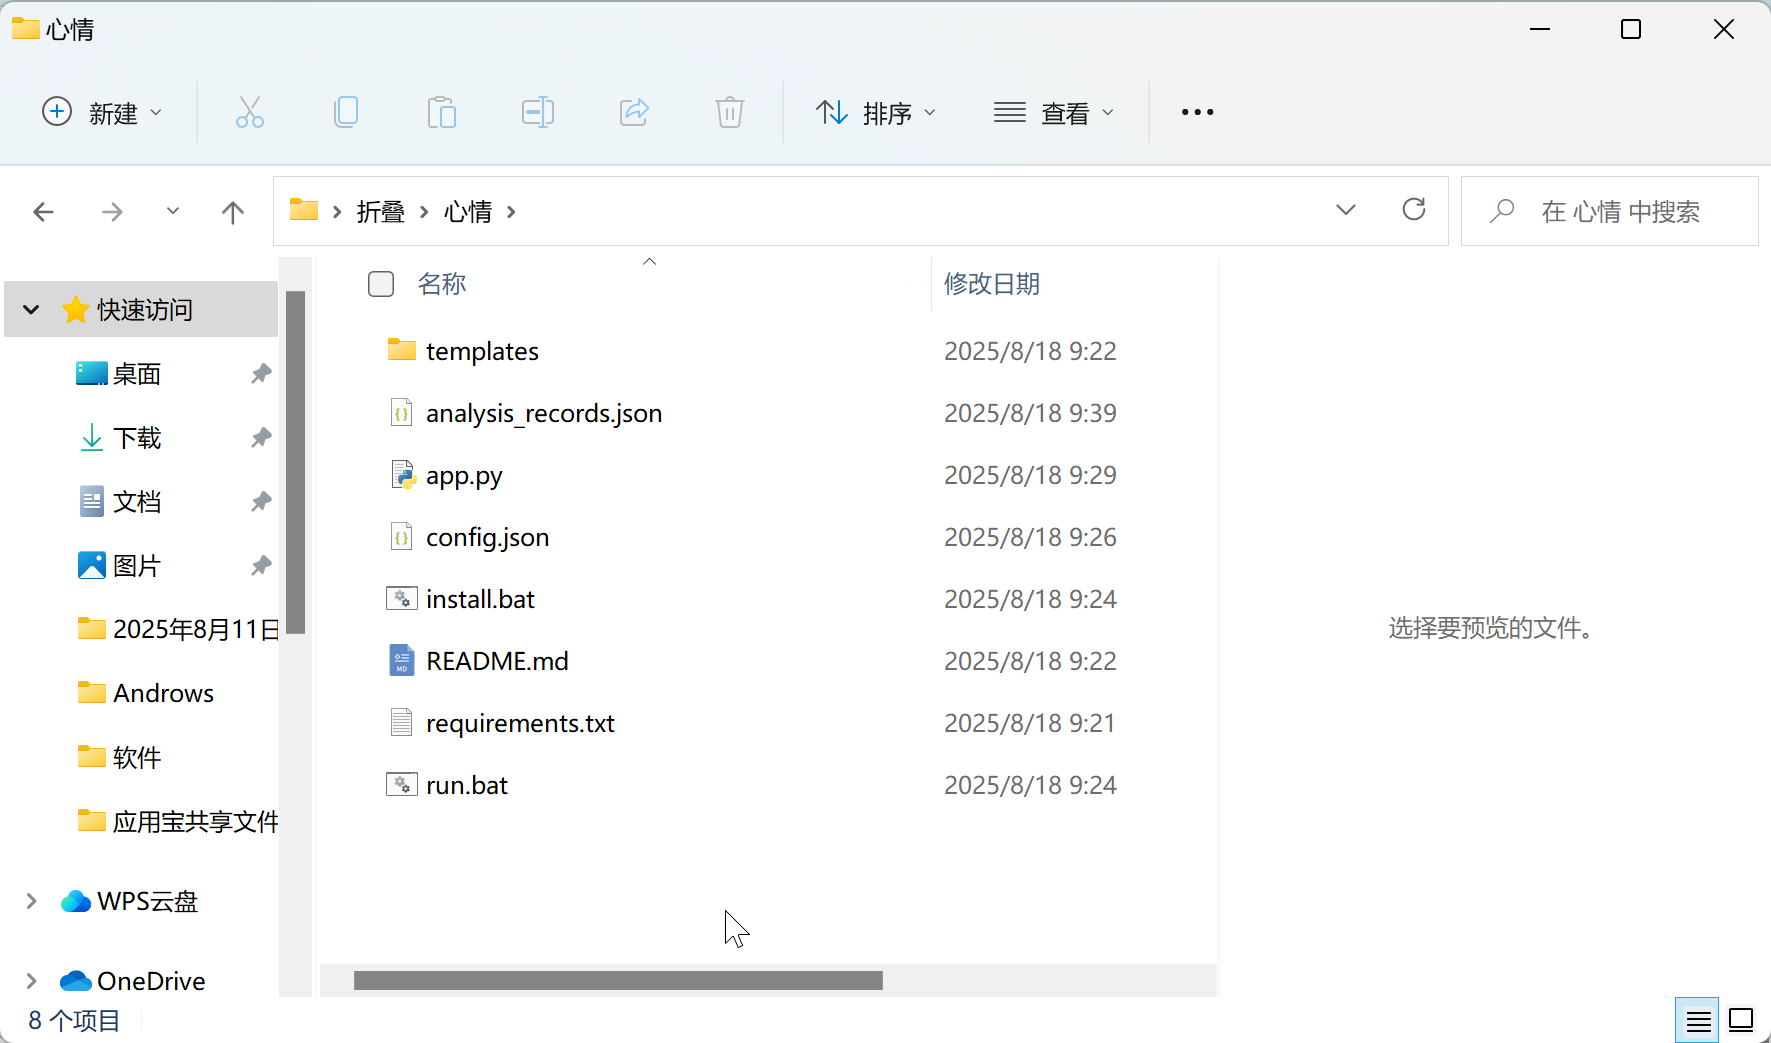The image size is (1771, 1043).
Task: Go back with the left arrow
Action: (43, 212)
